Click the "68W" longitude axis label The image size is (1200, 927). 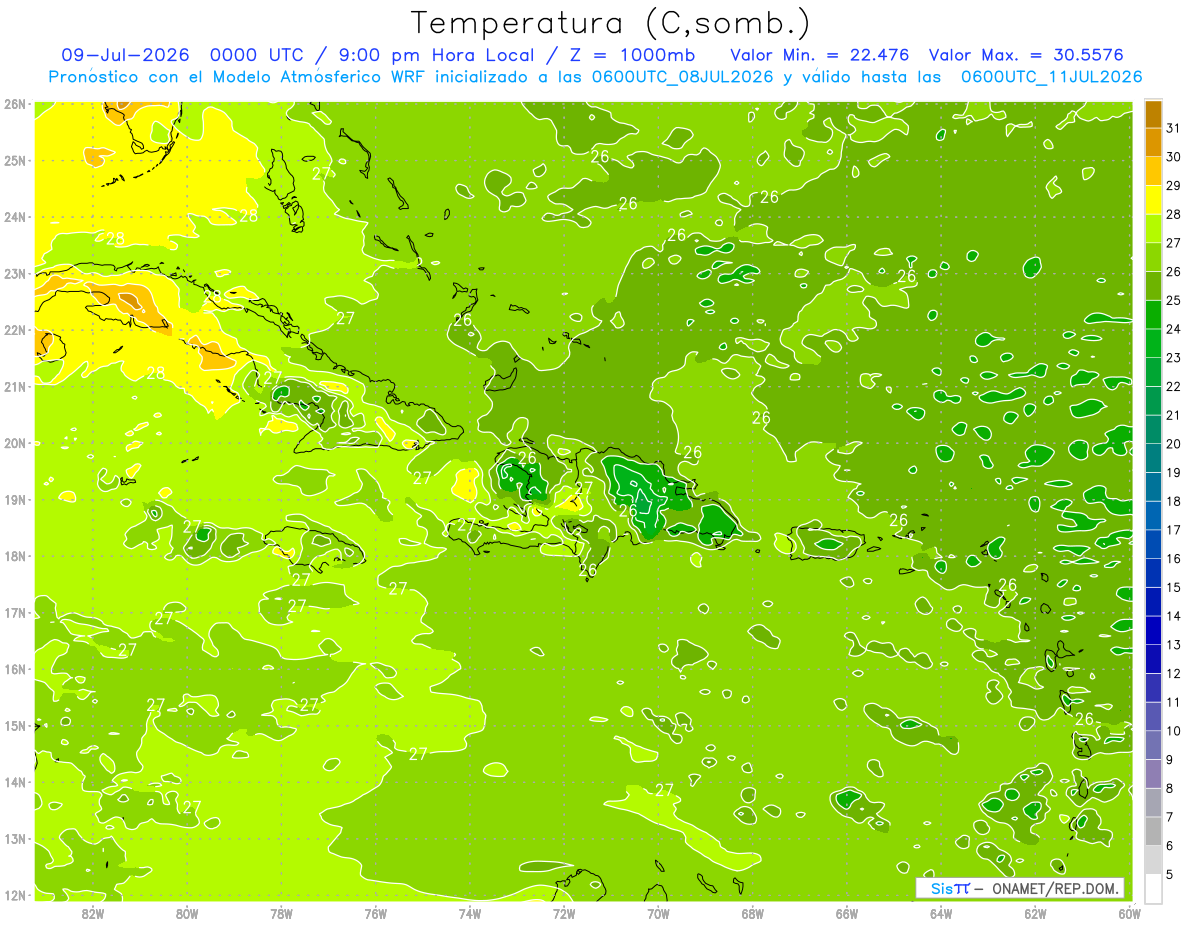point(753,913)
